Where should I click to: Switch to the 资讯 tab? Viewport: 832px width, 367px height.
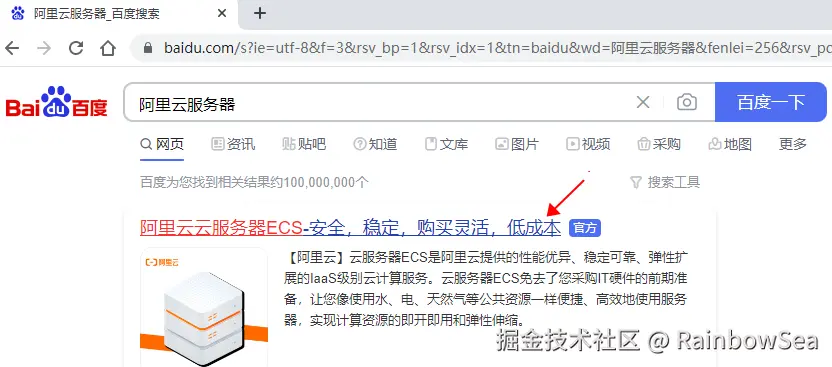click(233, 144)
